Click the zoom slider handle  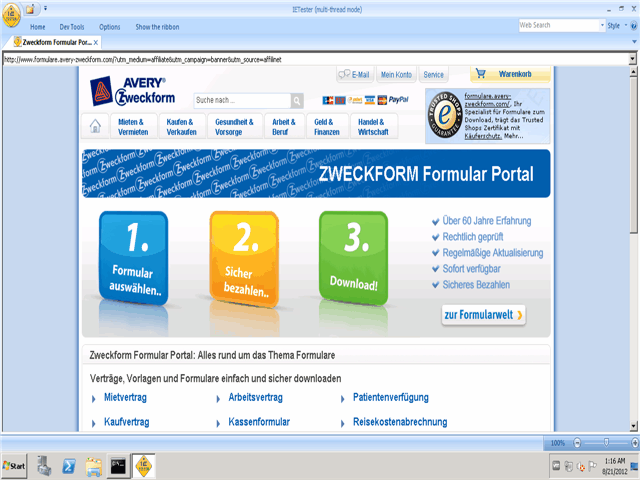606,442
